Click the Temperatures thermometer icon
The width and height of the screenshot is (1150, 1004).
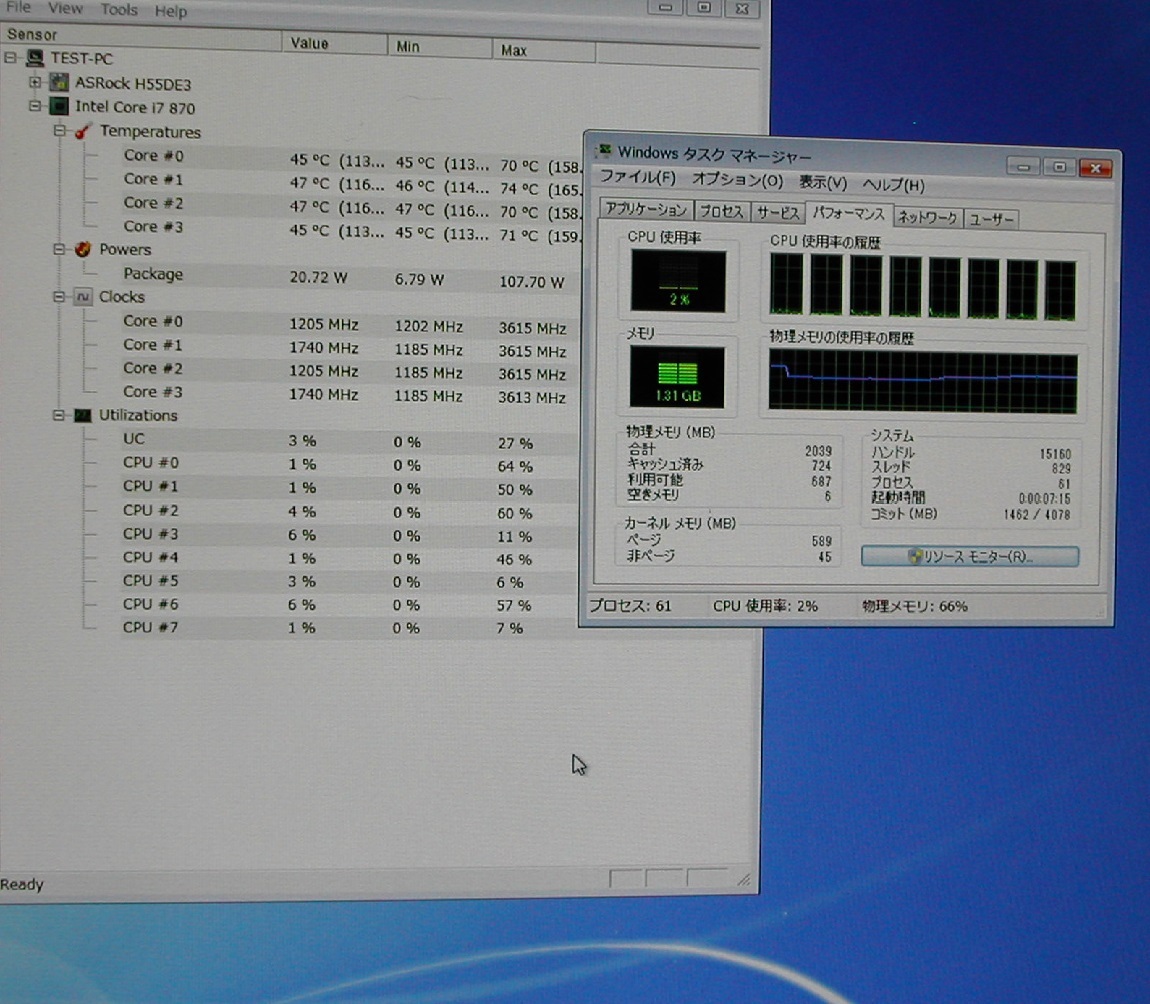point(82,131)
